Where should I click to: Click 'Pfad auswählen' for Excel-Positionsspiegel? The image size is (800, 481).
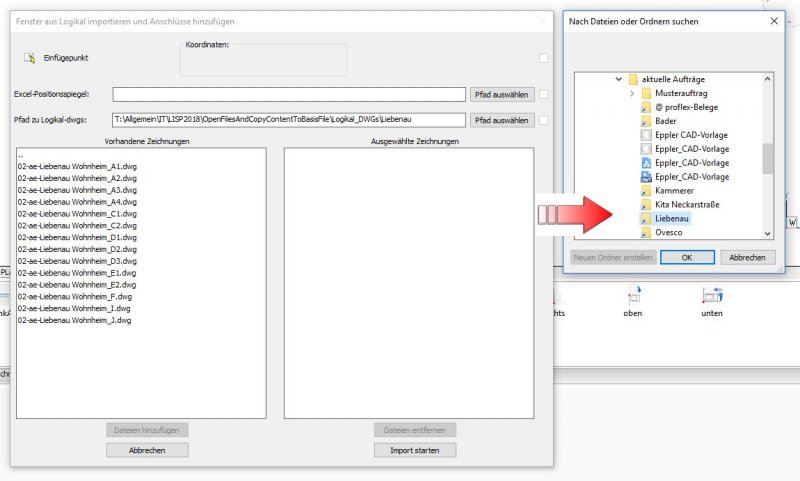(502, 94)
